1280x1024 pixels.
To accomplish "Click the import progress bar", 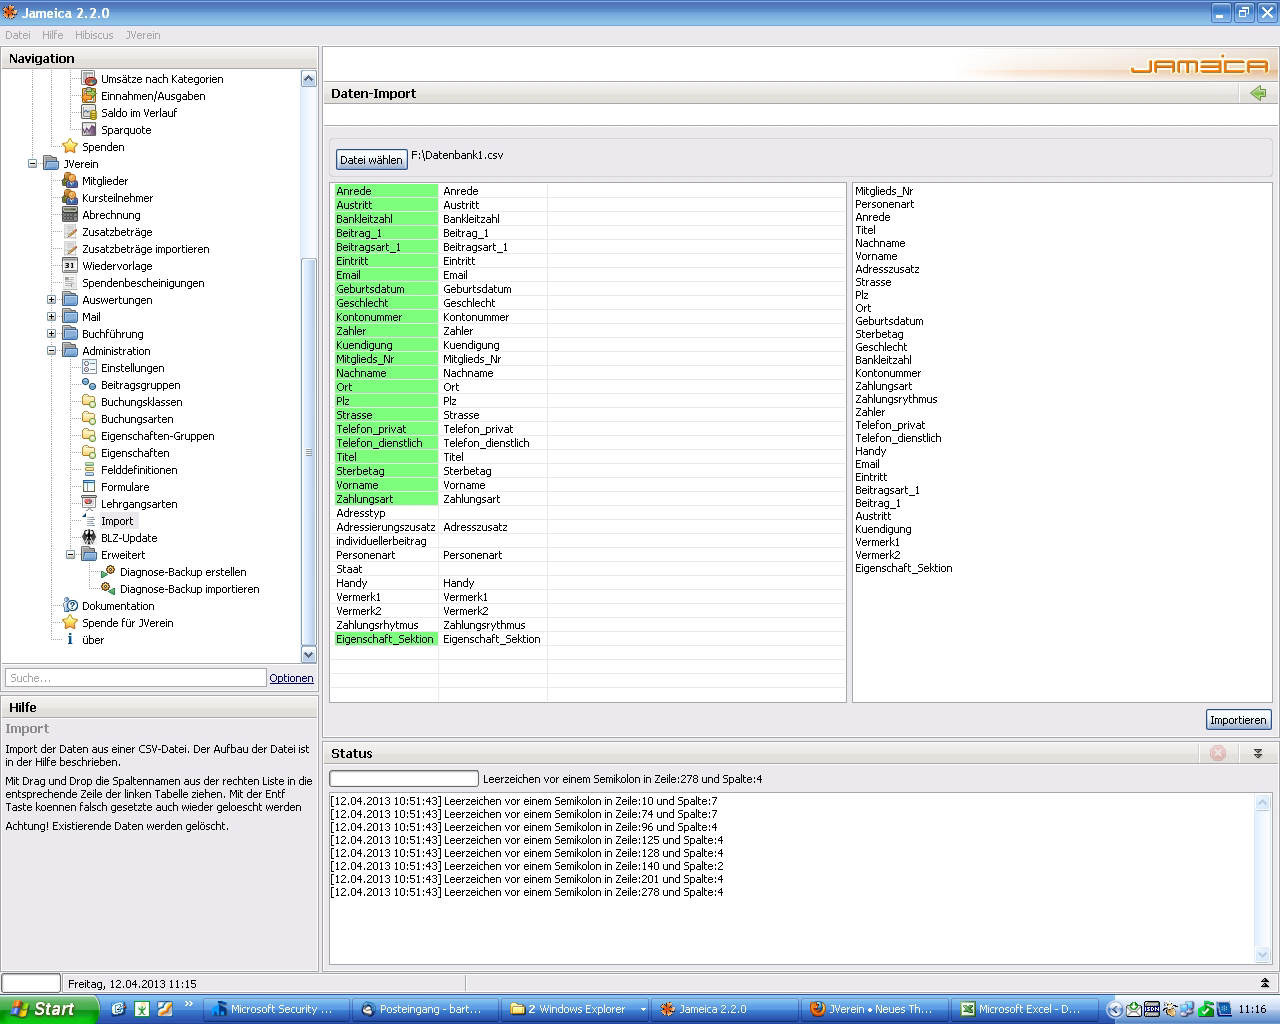I will tap(404, 778).
